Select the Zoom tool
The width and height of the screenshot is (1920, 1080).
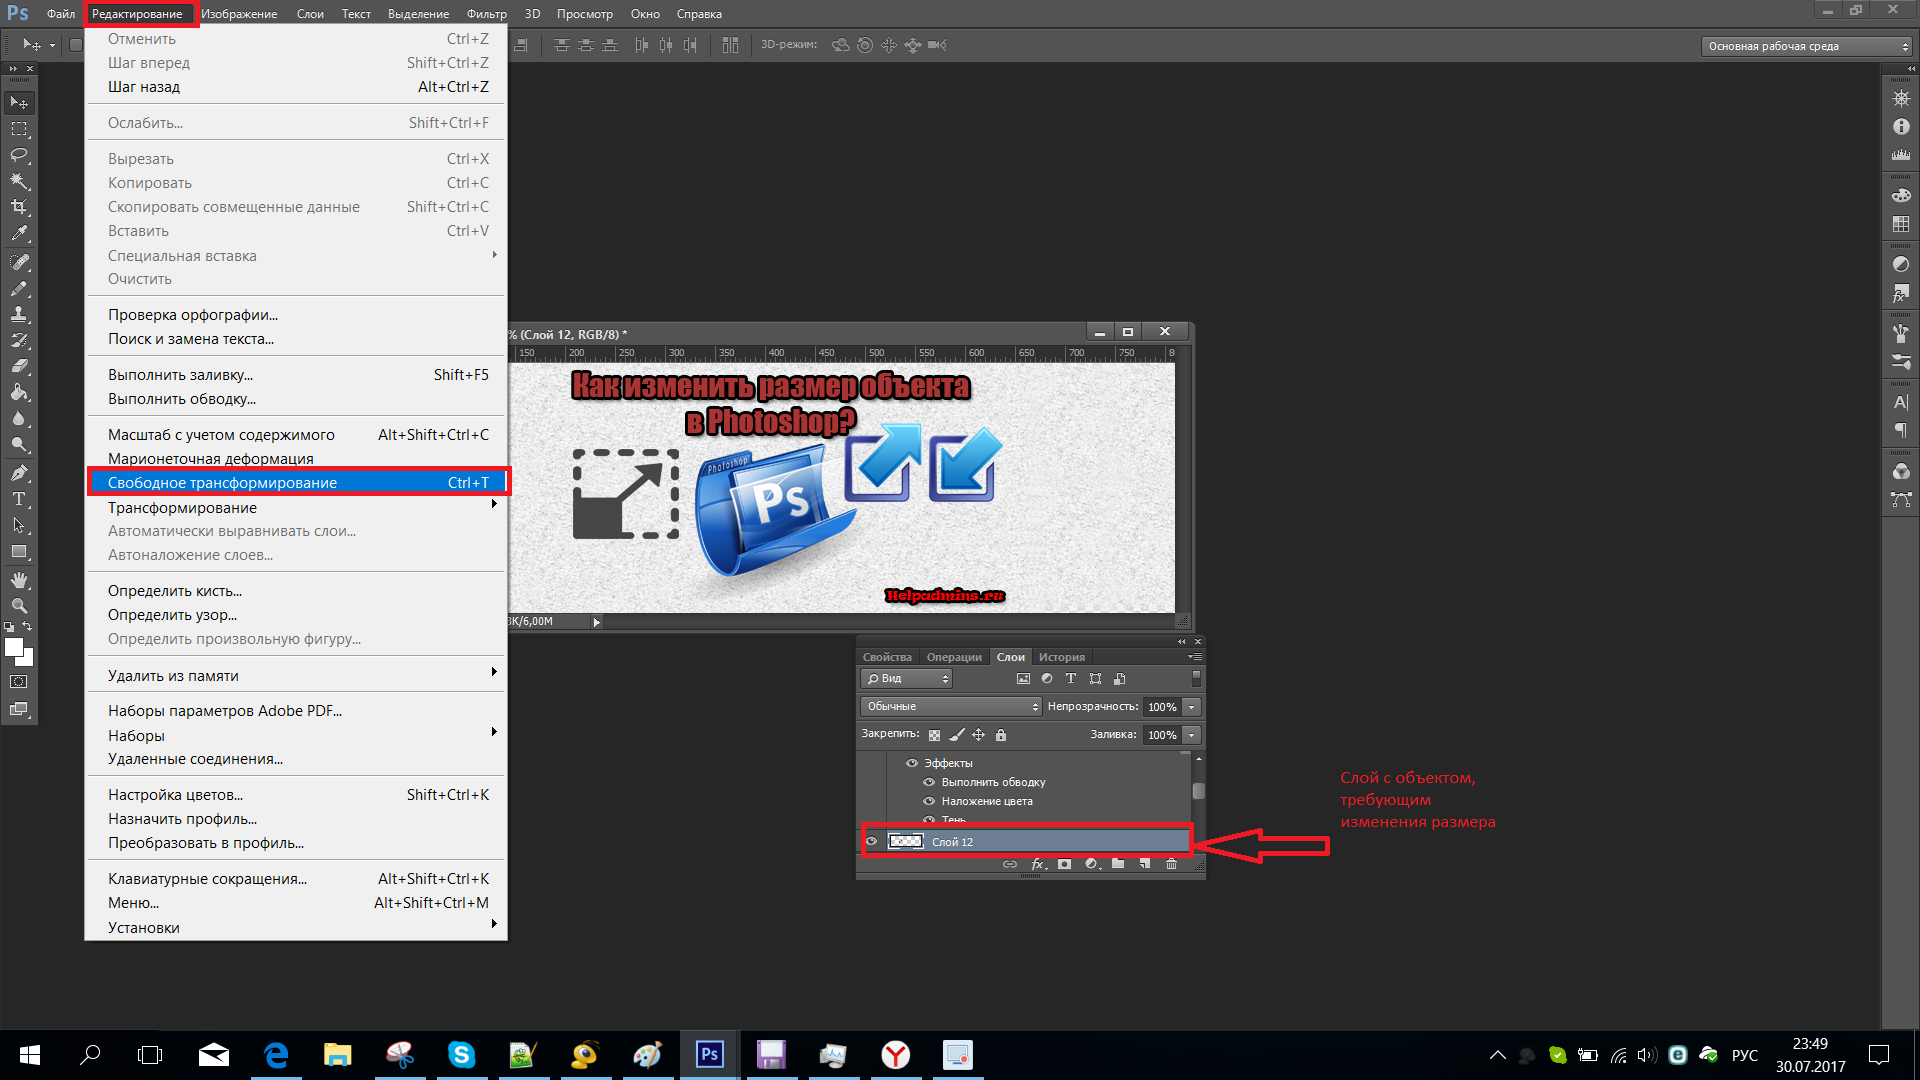coord(16,607)
